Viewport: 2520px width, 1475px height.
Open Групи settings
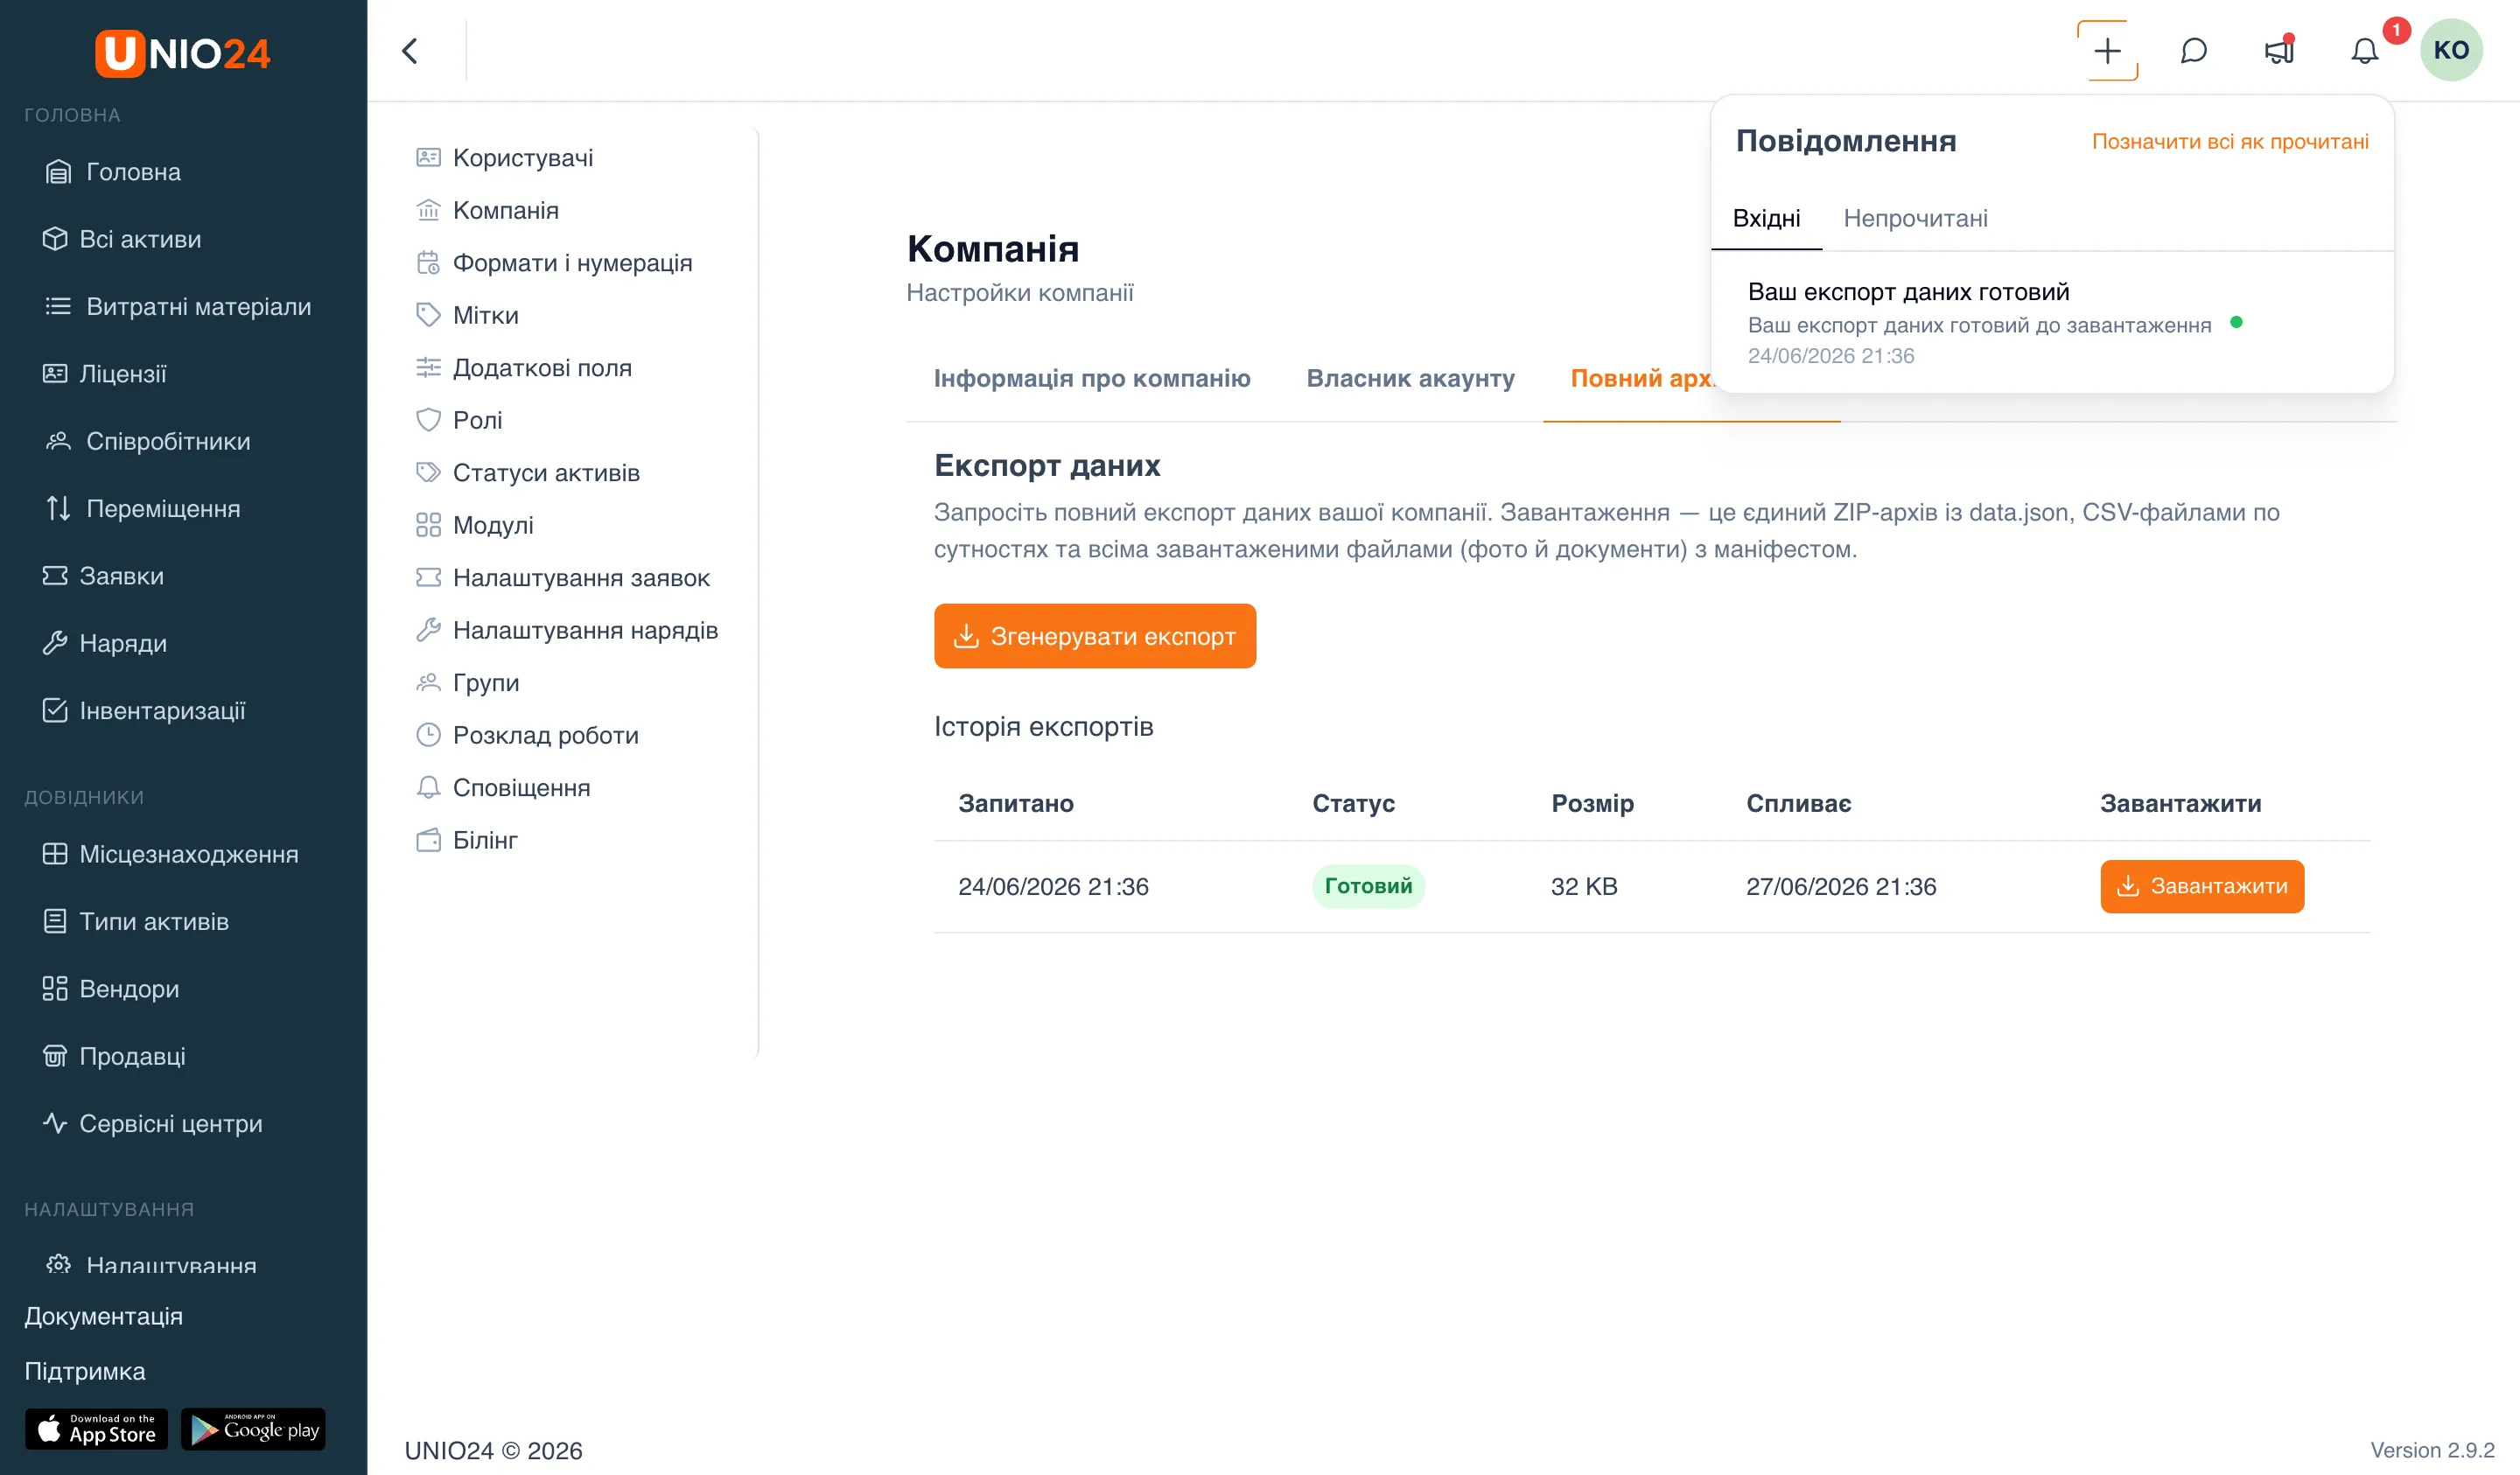(x=469, y=682)
